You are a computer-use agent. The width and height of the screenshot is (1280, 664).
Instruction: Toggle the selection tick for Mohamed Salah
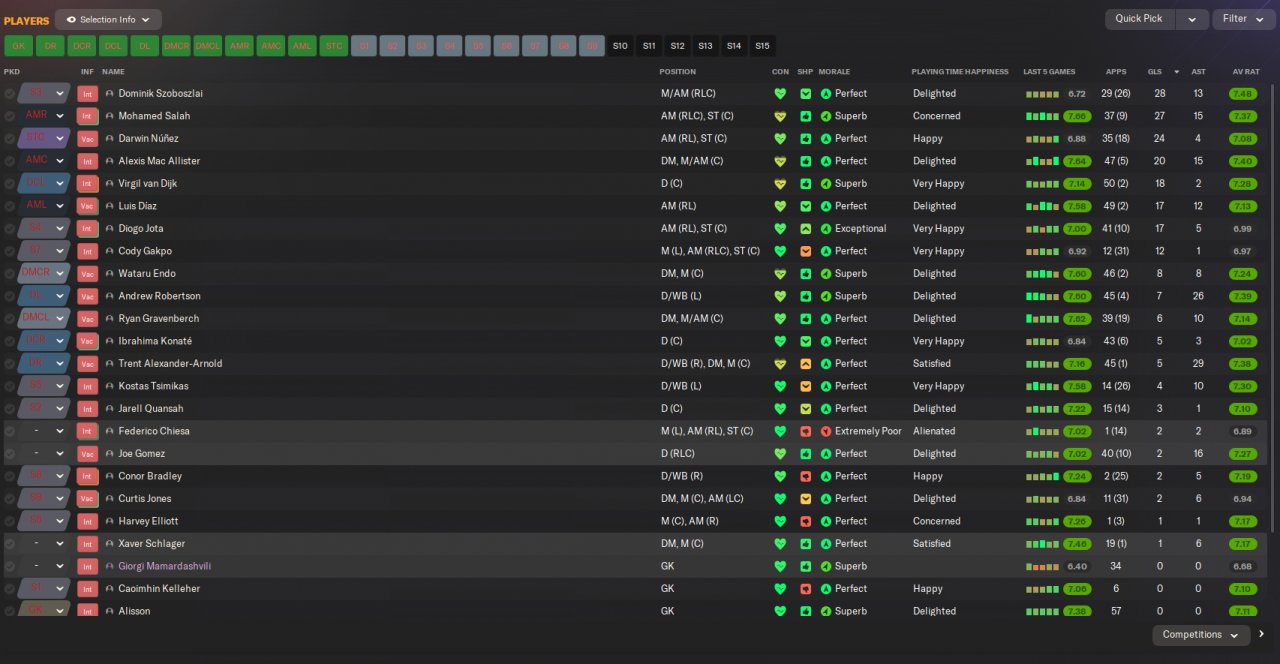tap(10, 116)
